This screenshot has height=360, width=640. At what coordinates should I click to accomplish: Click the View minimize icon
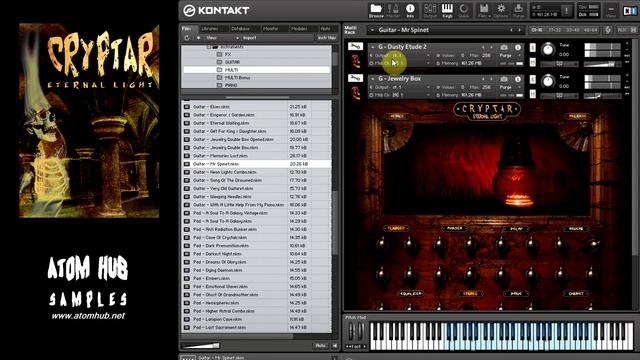[611, 10]
